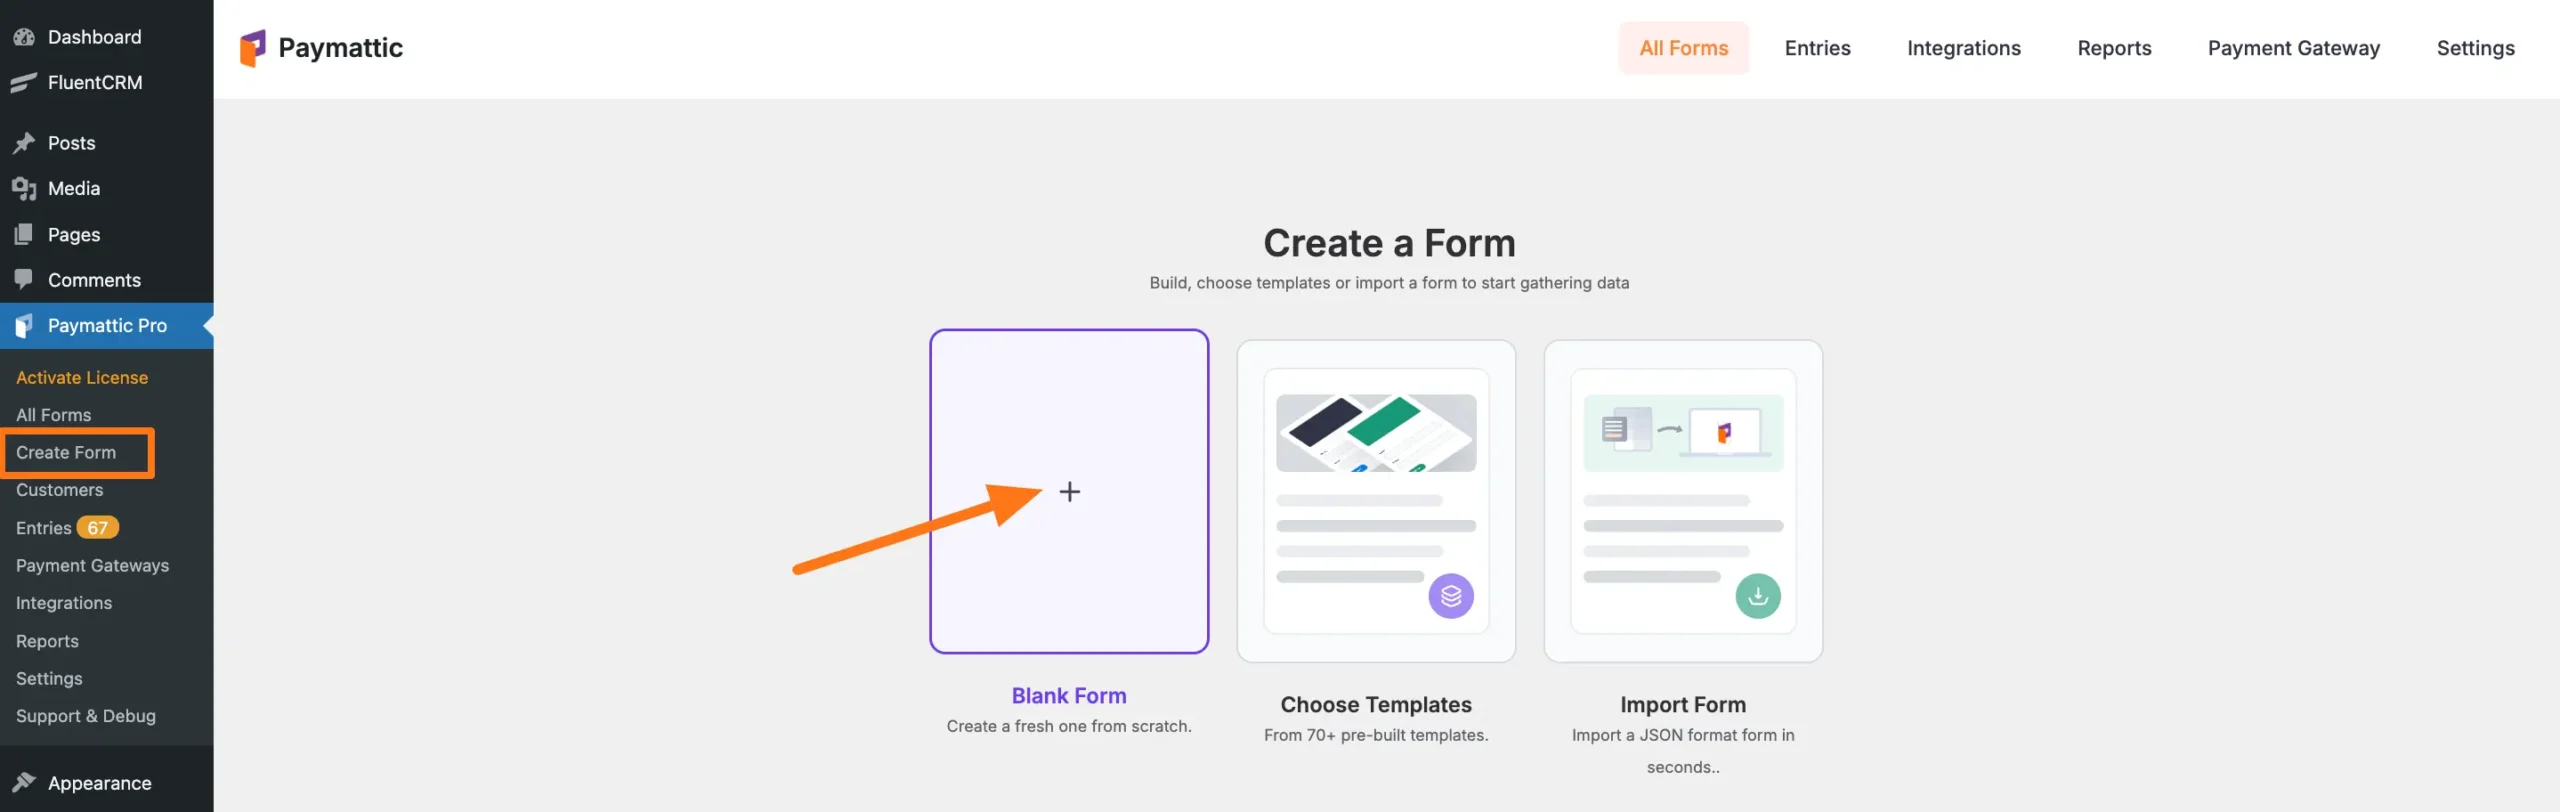The width and height of the screenshot is (2560, 812).
Task: Select the Appearance brush icon
Action: [24, 782]
